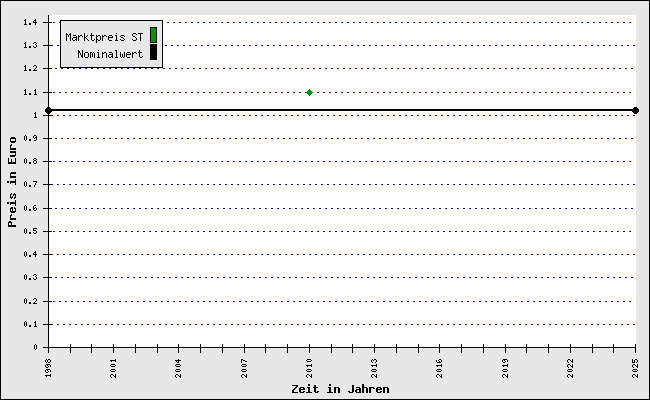Click the 'Preis in Euro' axis title
Screen dimensions: 650x400
[12, 182]
